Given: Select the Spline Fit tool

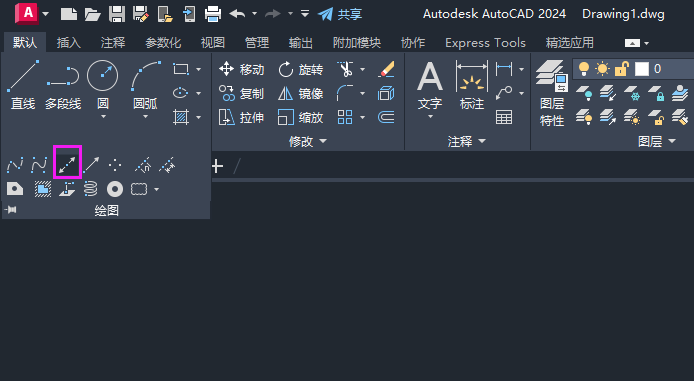Looking at the screenshot, I should [15, 165].
